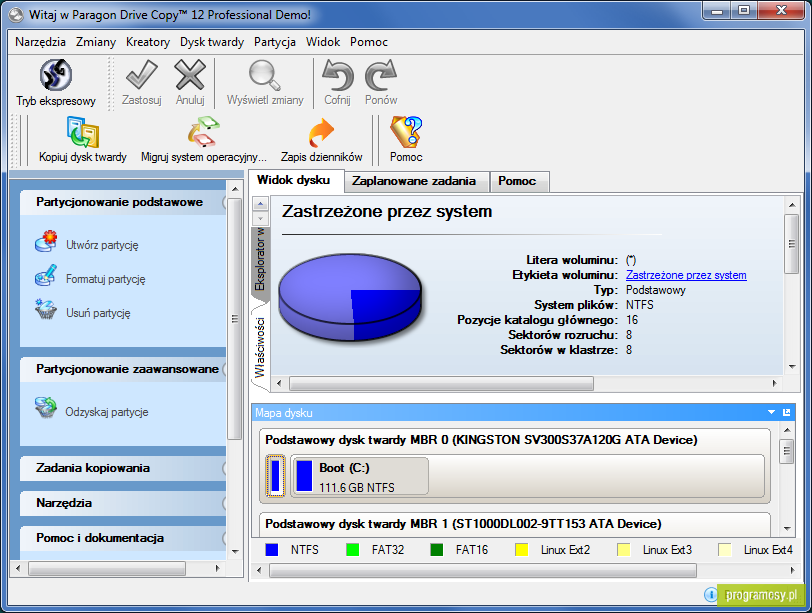Open Wyświetl zmiany magnifier
This screenshot has width=812, height=613.
pos(265,83)
